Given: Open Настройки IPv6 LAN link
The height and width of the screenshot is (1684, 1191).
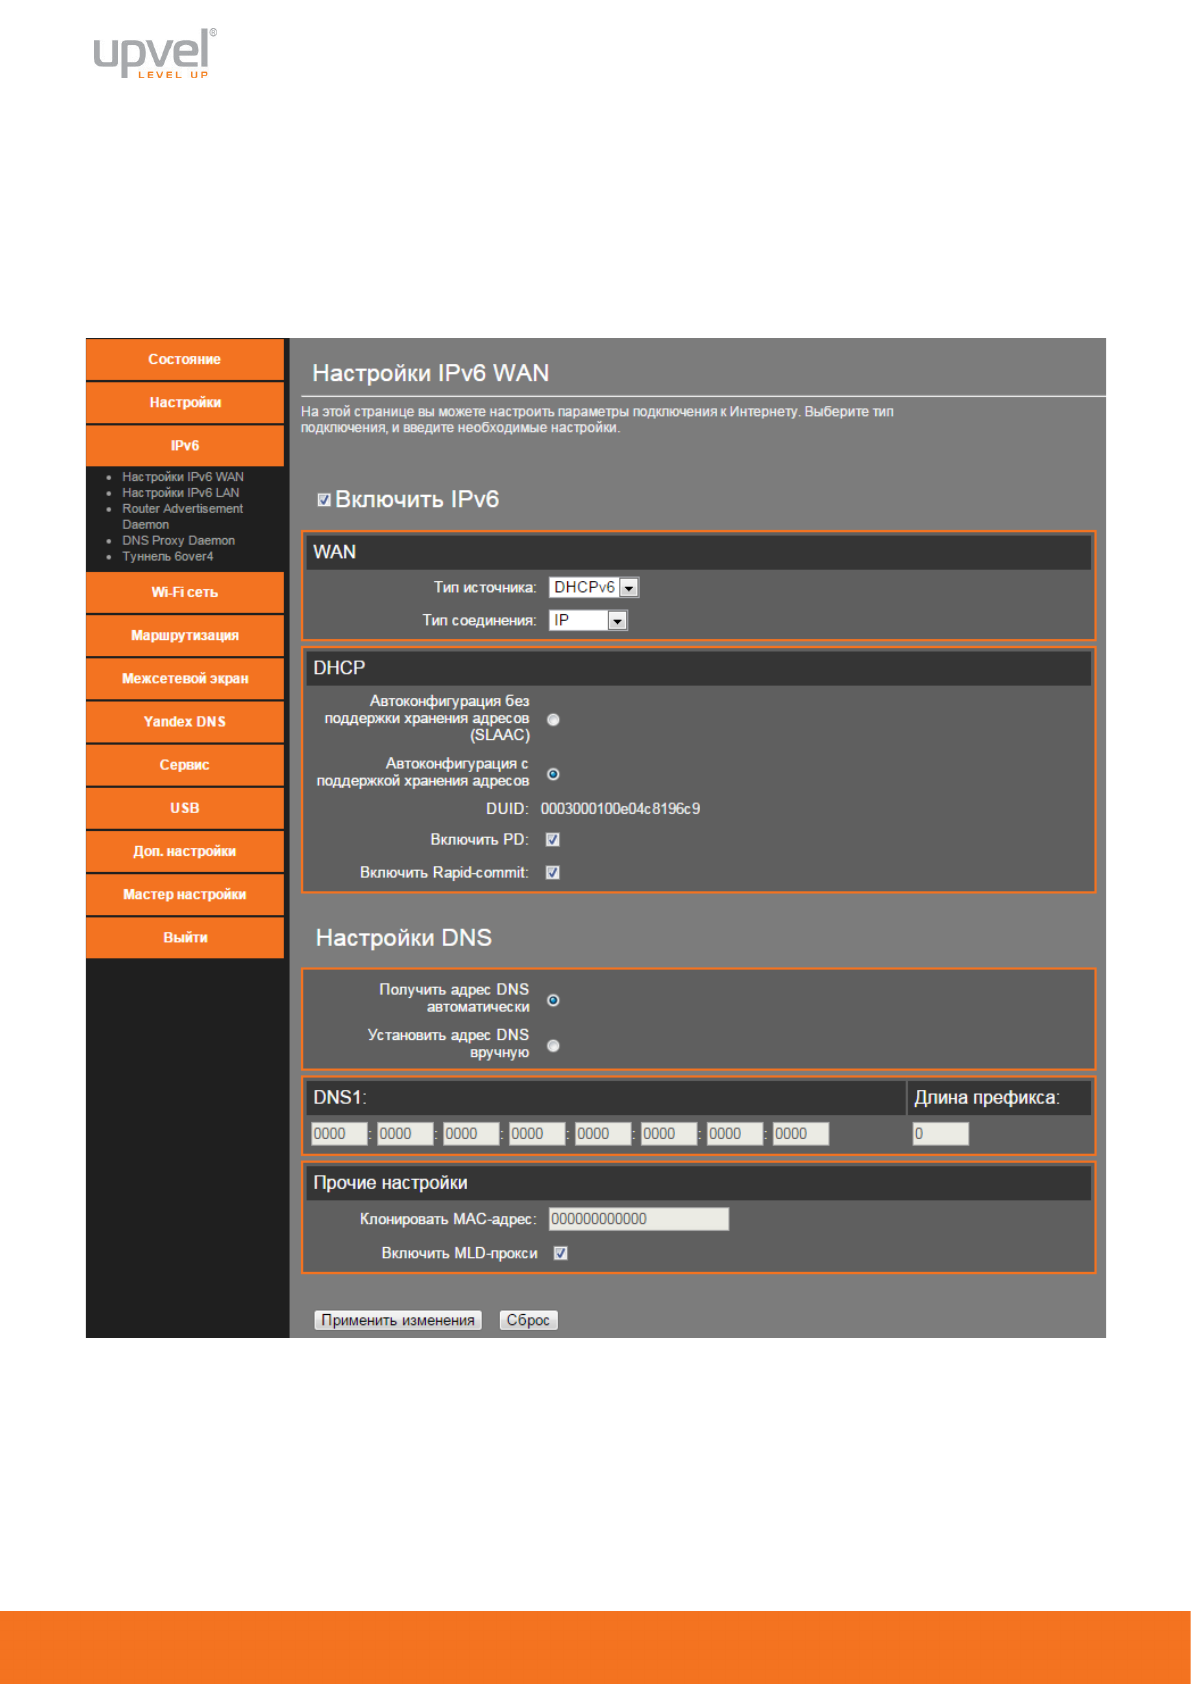Looking at the screenshot, I should coord(181,493).
